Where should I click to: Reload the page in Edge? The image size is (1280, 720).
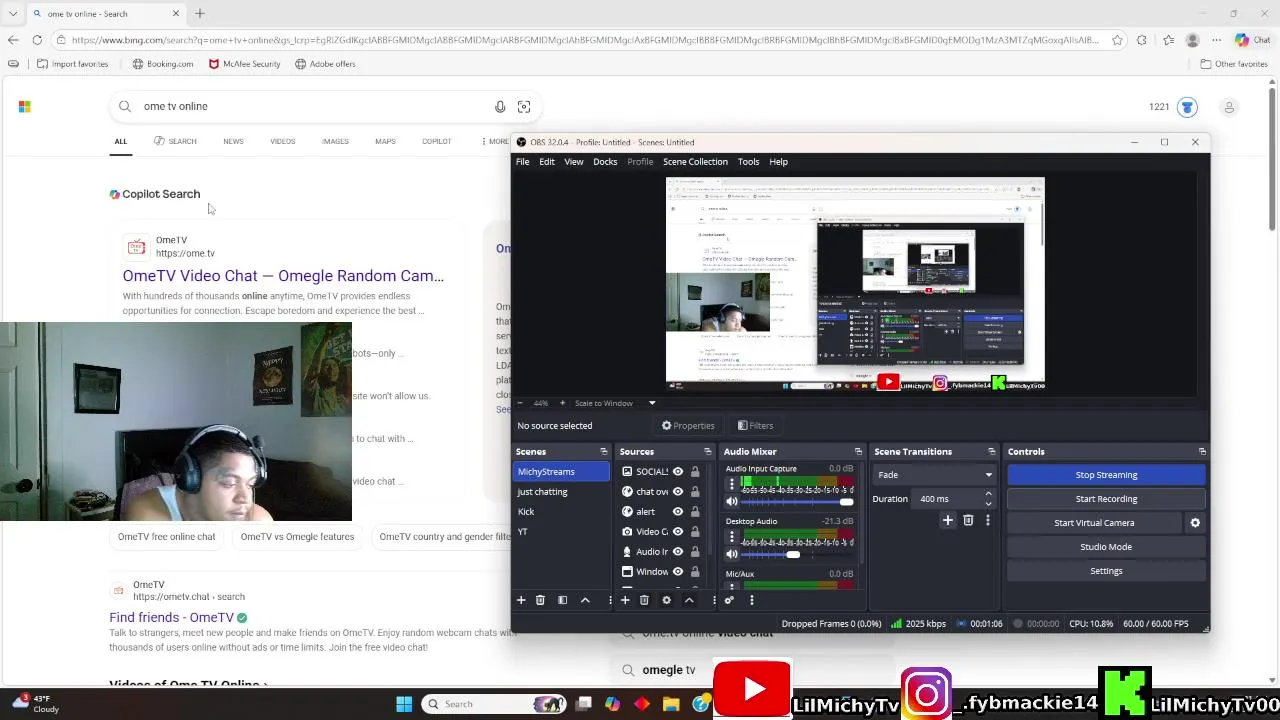pos(37,40)
